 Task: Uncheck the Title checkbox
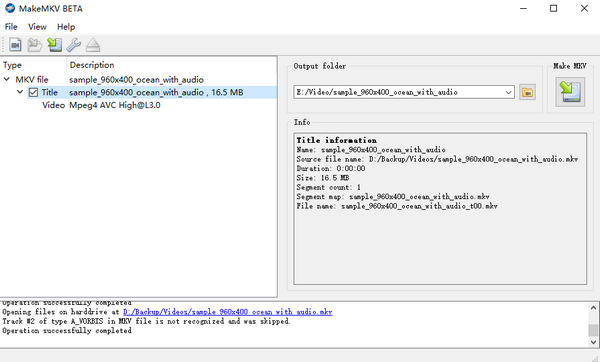tap(33, 92)
